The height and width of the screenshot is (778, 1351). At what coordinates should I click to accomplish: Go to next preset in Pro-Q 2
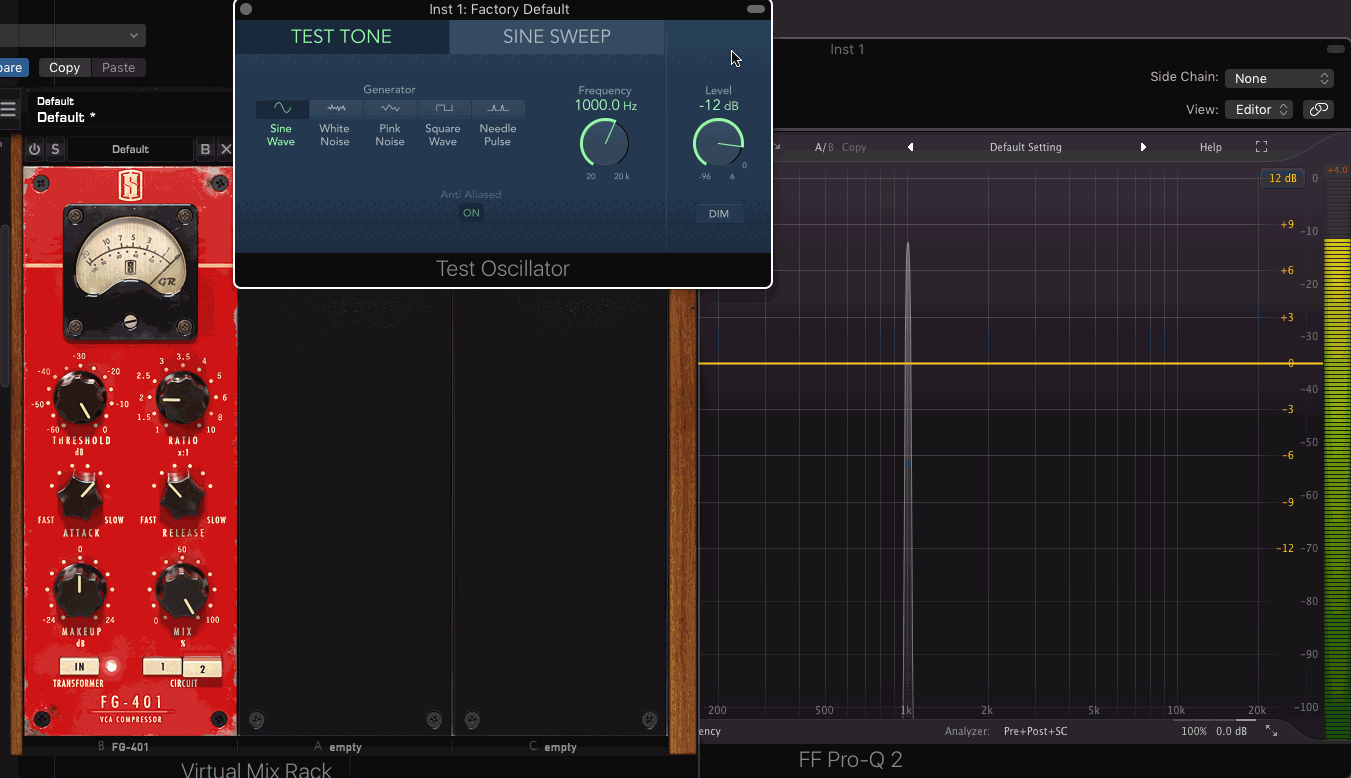coord(1142,147)
